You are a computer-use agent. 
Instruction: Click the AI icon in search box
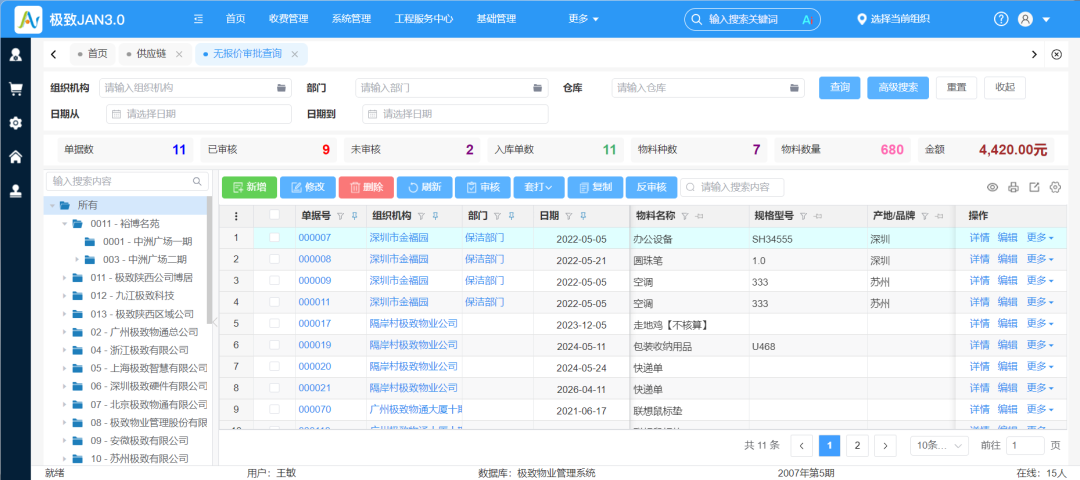808,19
